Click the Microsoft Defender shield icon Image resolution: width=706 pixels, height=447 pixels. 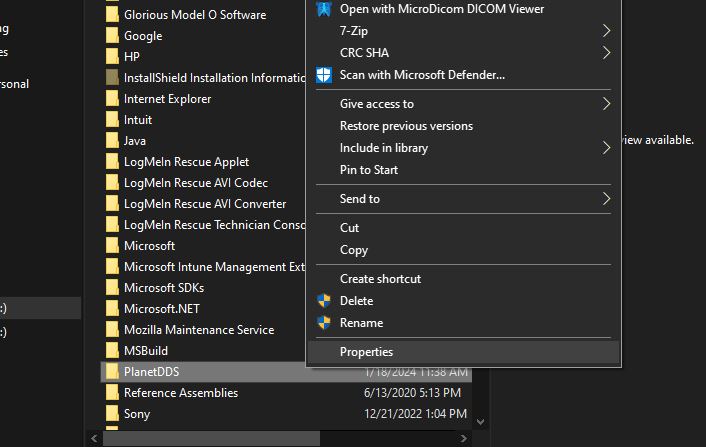pyautogui.click(x=324, y=75)
